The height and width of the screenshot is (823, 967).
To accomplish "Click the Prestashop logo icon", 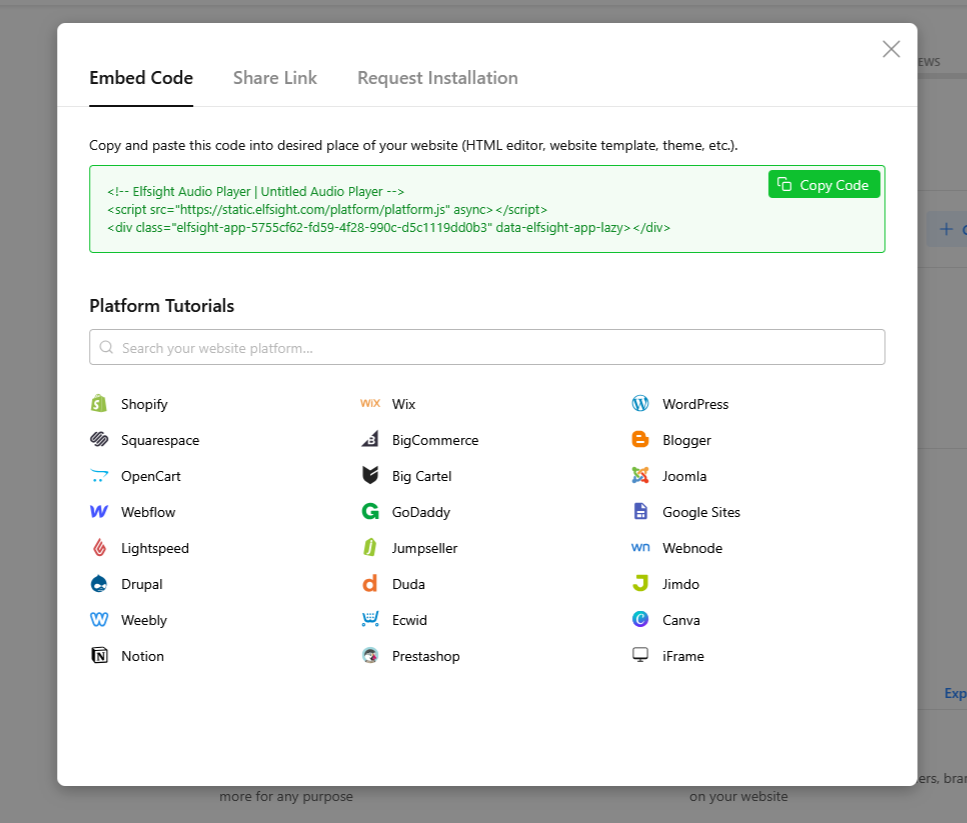I will pyautogui.click(x=370, y=655).
